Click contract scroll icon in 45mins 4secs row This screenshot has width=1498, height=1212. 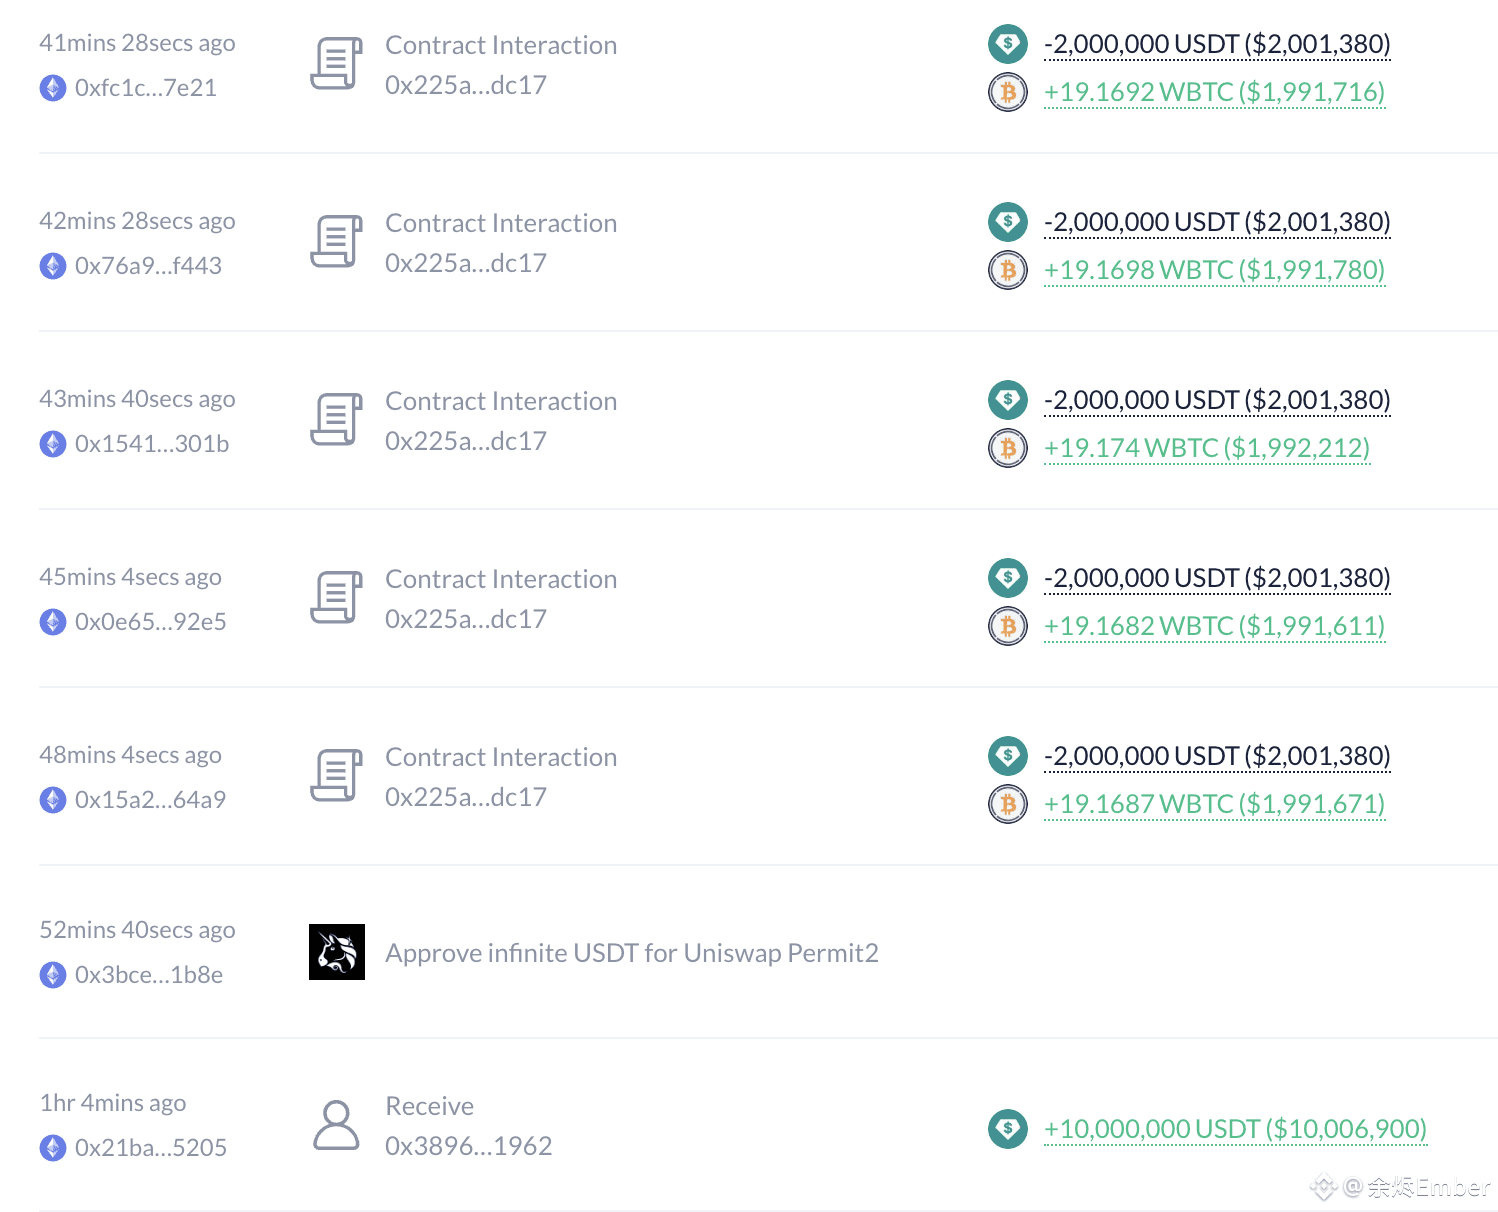(x=336, y=598)
